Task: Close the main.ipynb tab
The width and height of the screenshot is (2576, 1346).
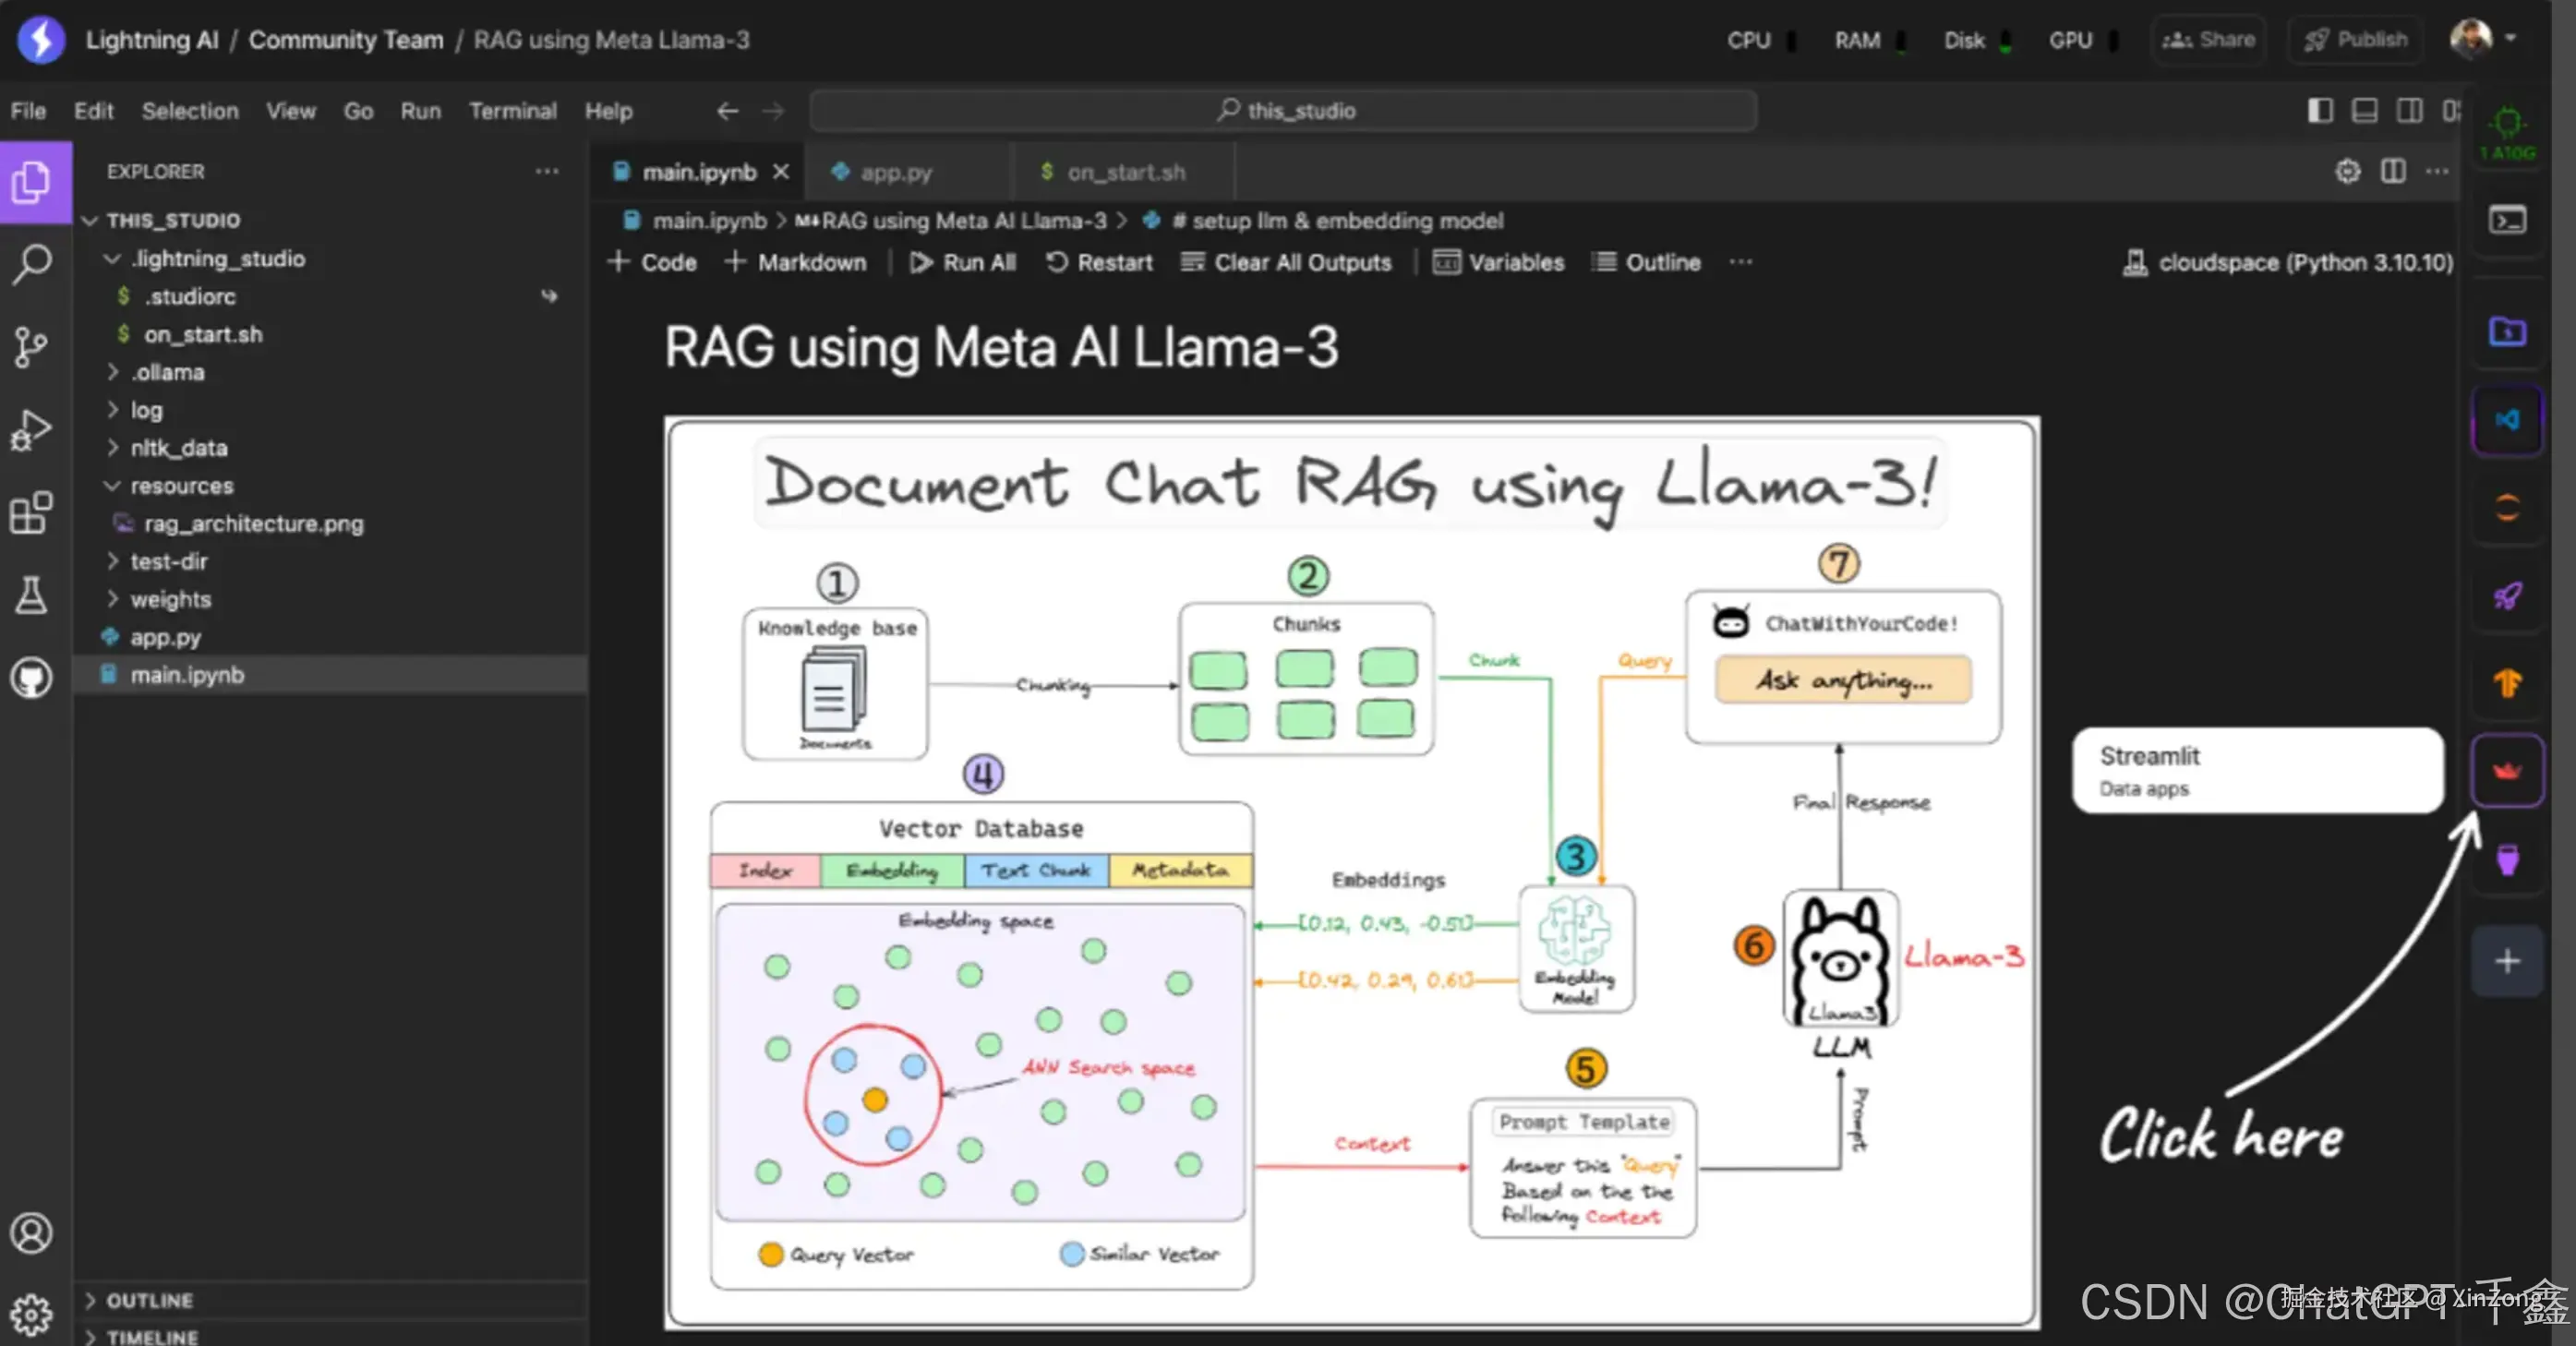Action: tap(781, 172)
